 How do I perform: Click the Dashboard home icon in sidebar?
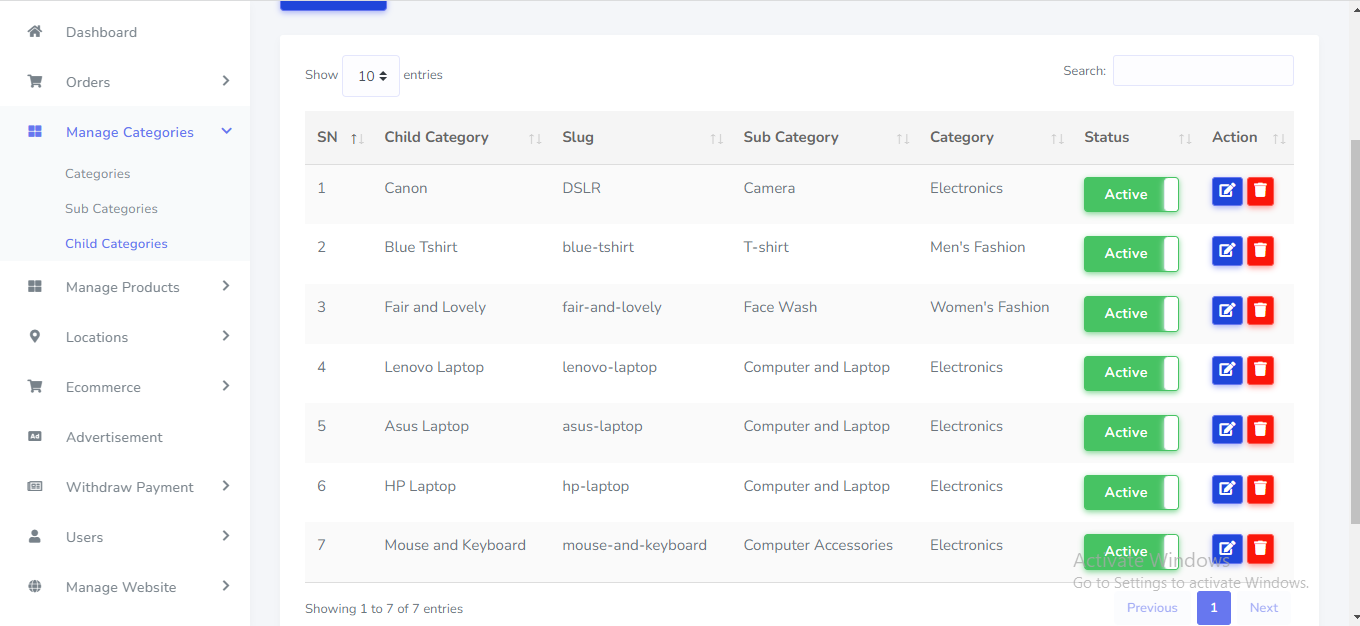pyautogui.click(x=35, y=32)
